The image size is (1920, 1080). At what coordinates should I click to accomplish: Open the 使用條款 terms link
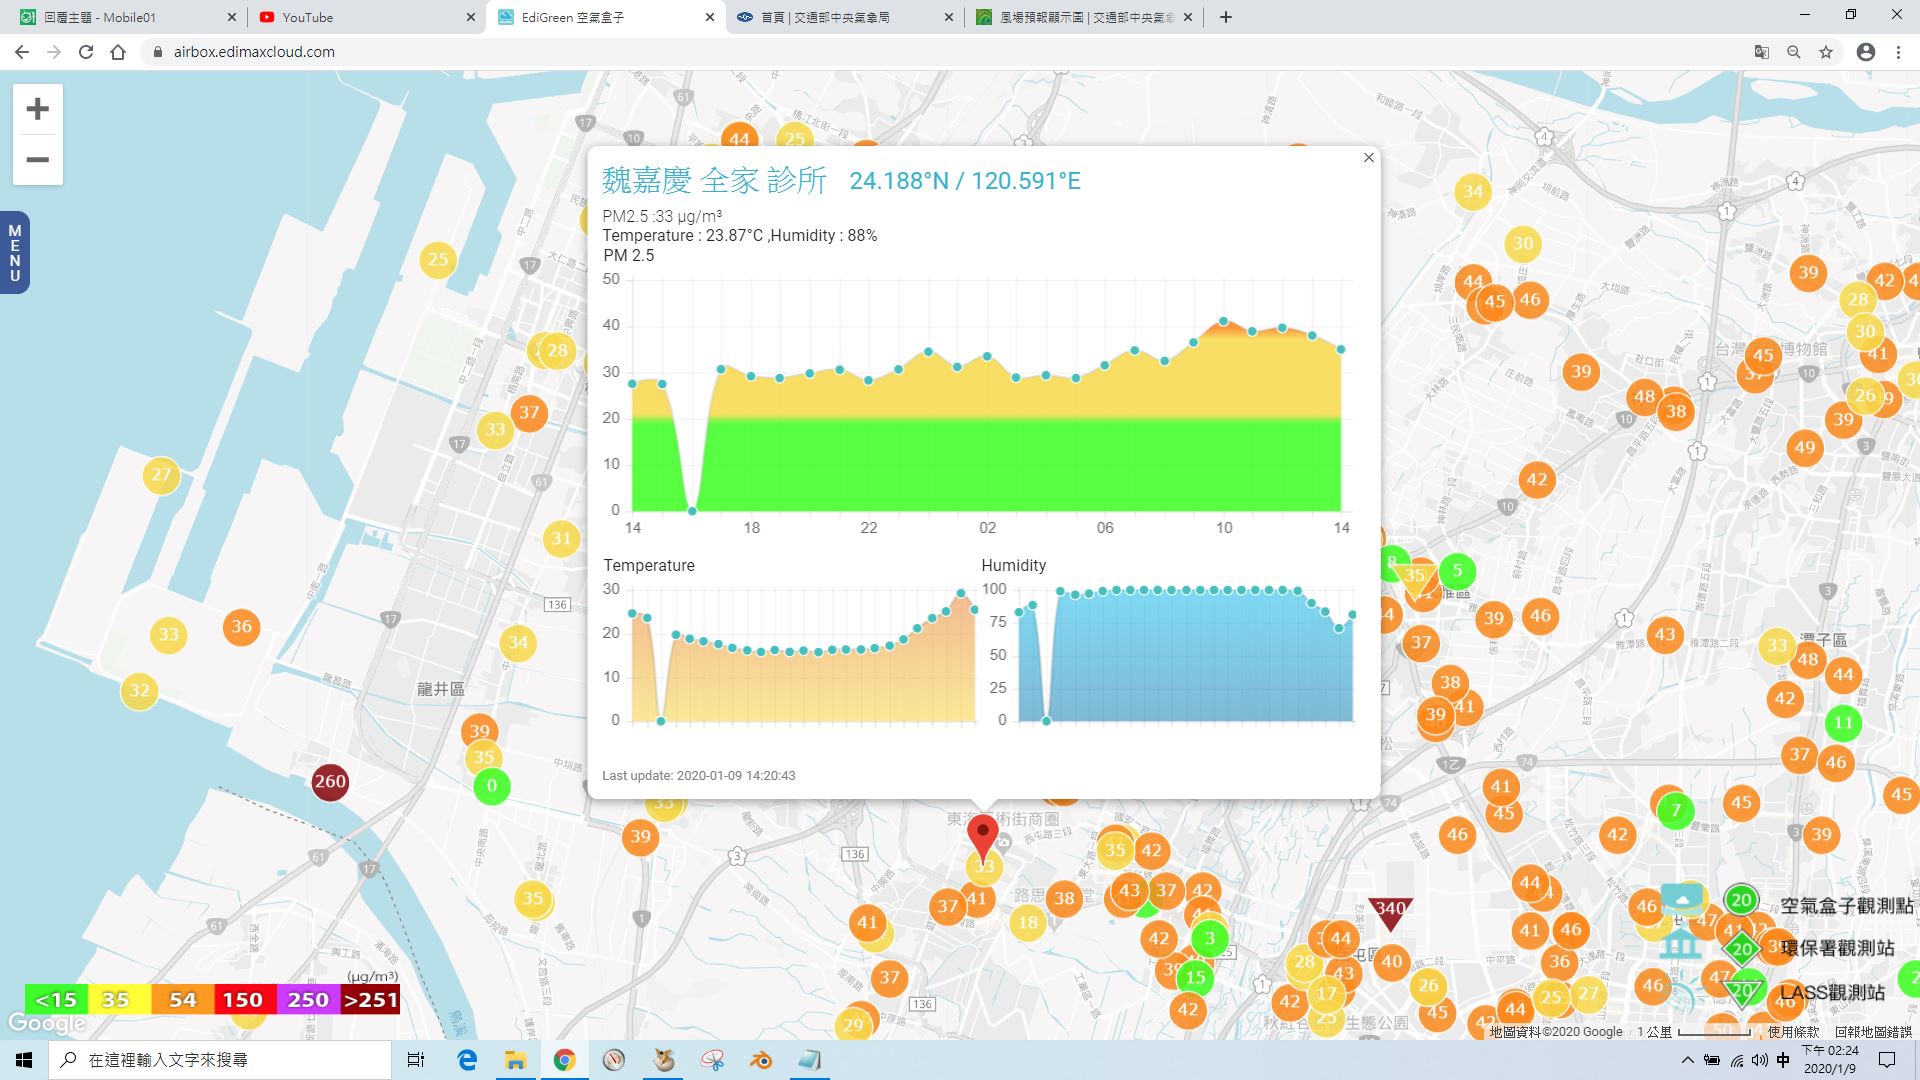[x=1793, y=1032]
